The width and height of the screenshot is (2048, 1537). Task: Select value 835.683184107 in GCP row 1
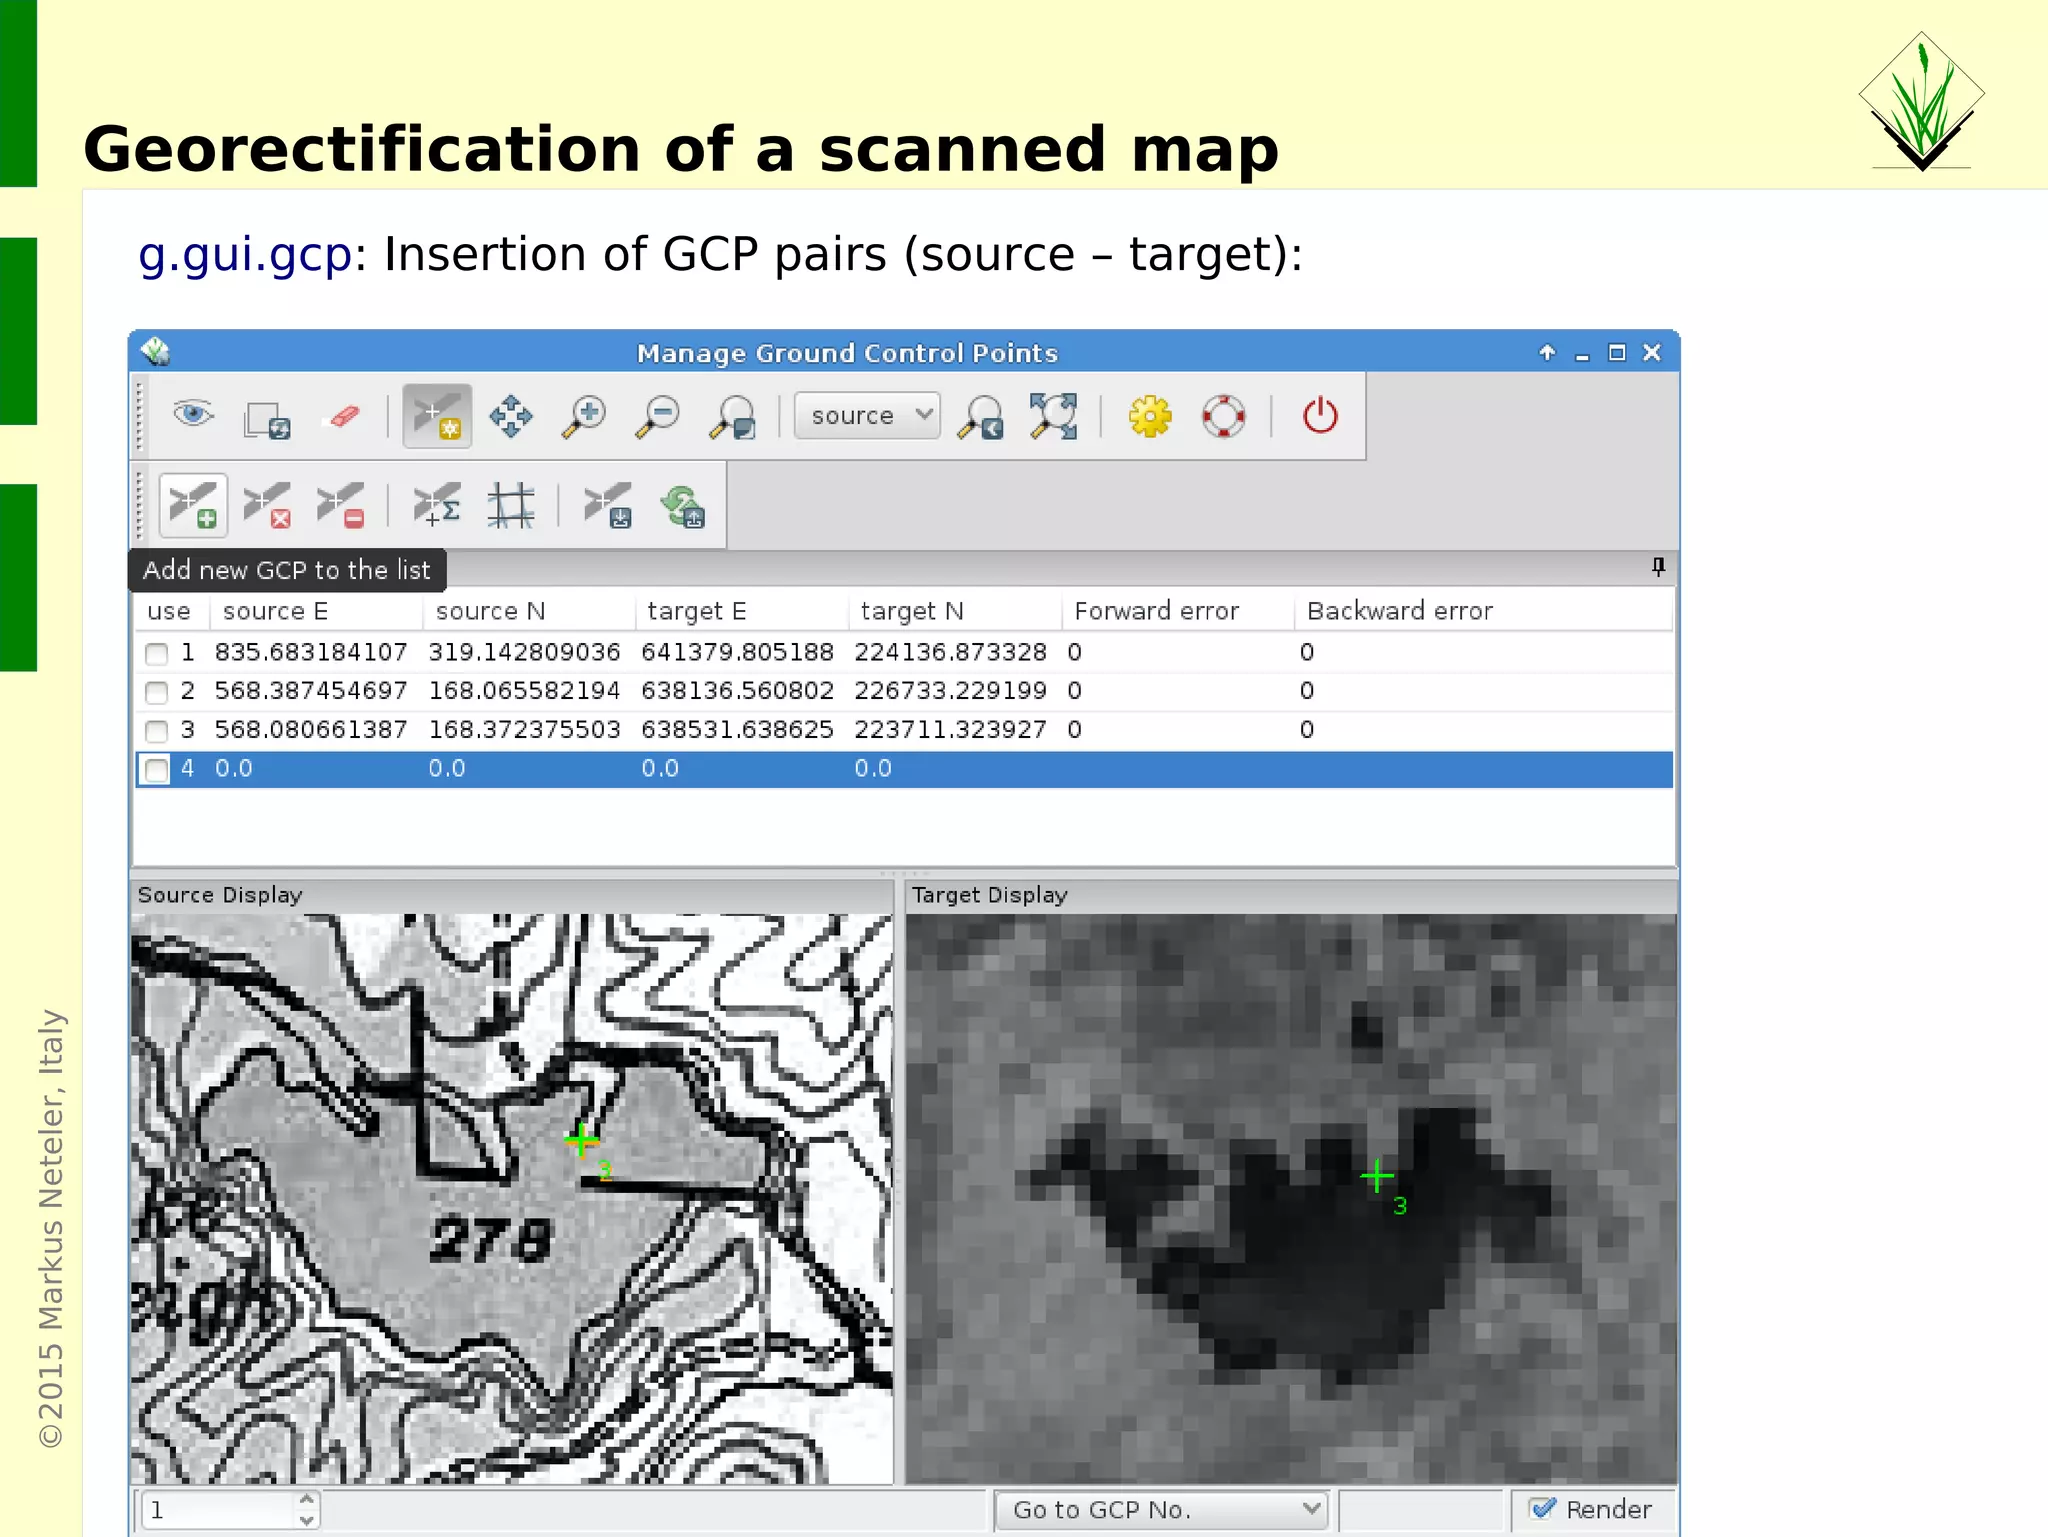tap(311, 652)
